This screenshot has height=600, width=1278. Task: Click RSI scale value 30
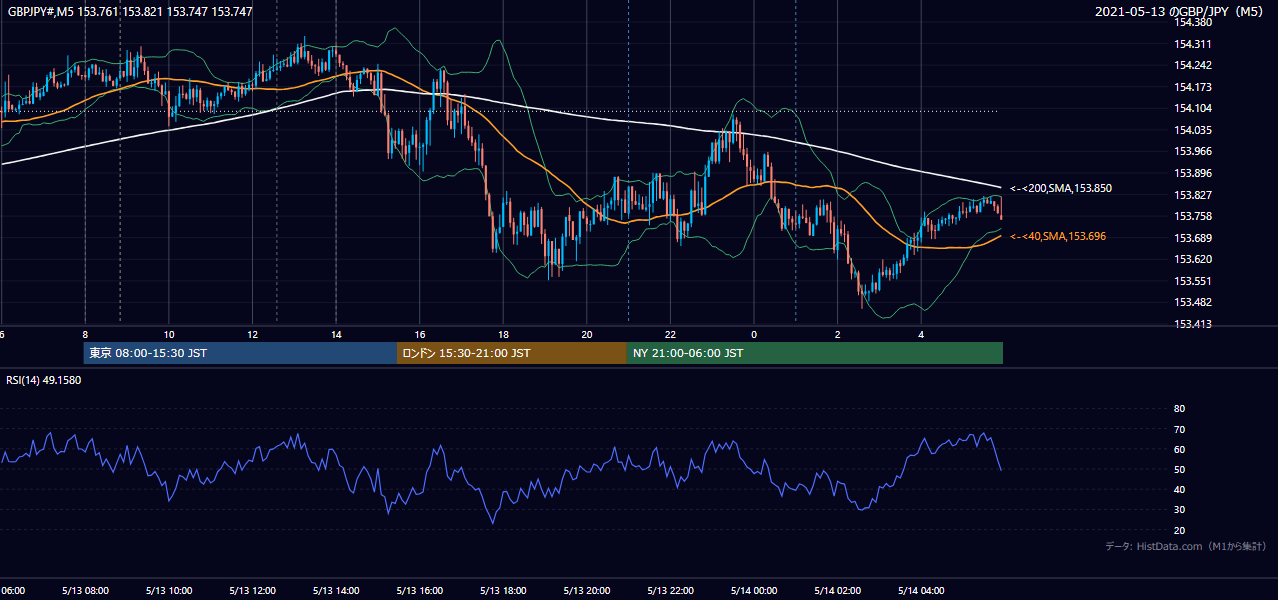pyautogui.click(x=1179, y=510)
